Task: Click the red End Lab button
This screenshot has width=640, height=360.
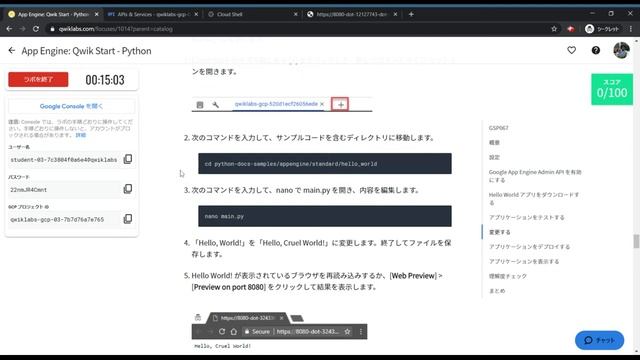Action: pos(38,80)
